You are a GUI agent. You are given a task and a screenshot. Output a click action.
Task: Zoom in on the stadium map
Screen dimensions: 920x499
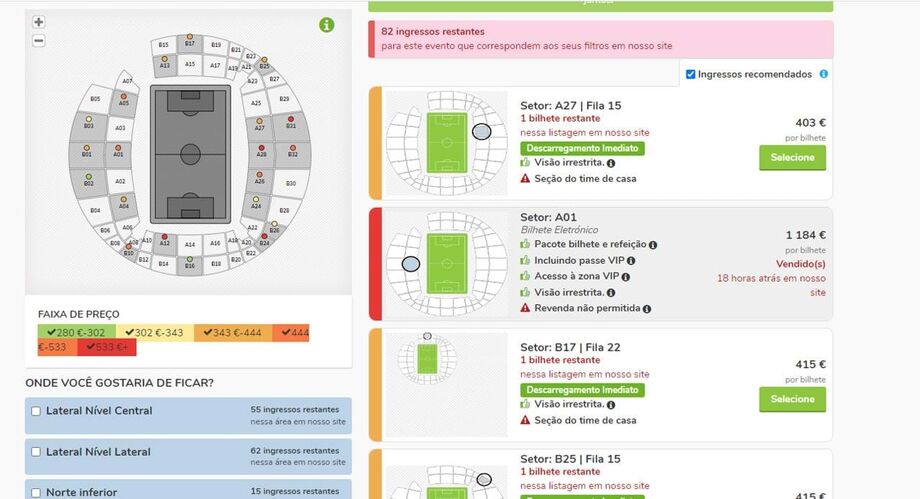[39, 22]
